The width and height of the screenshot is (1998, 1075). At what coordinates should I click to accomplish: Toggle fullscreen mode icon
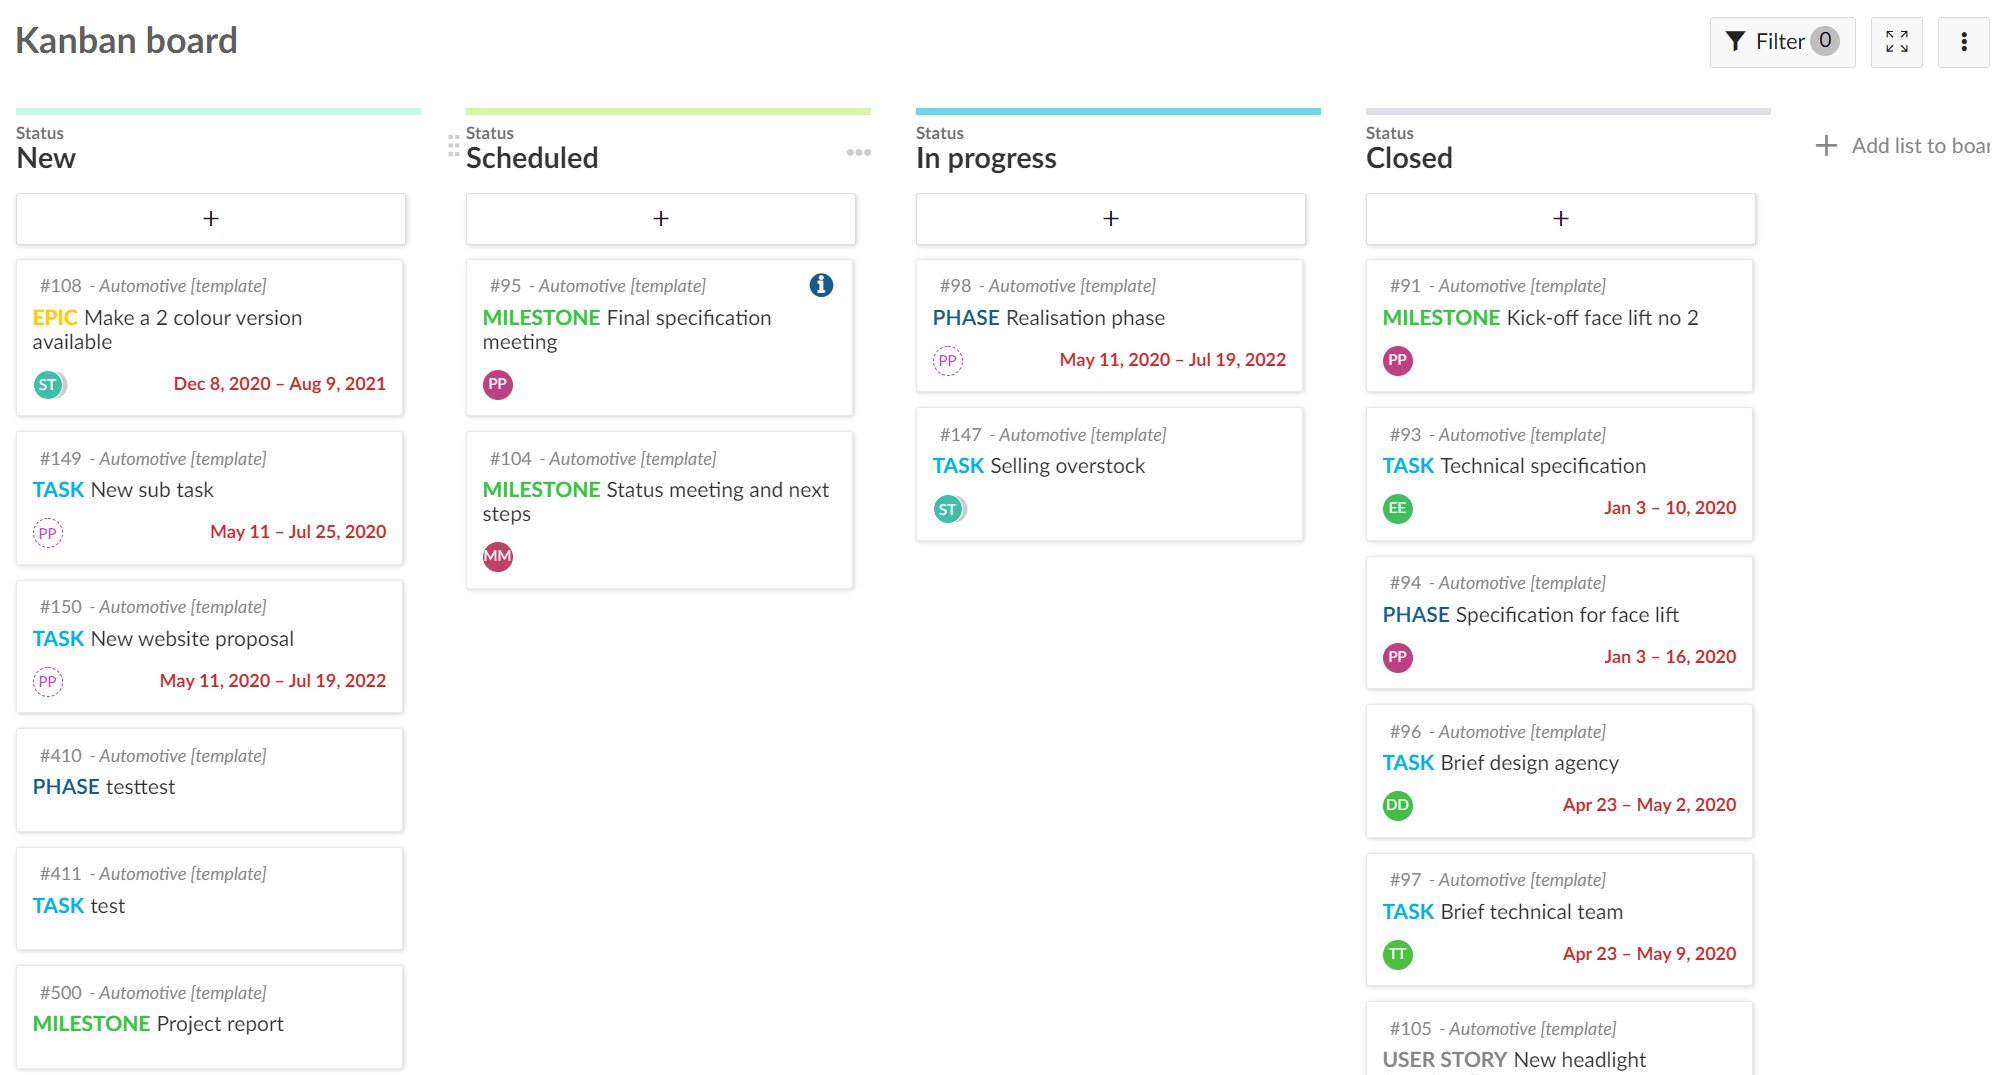point(1897,41)
